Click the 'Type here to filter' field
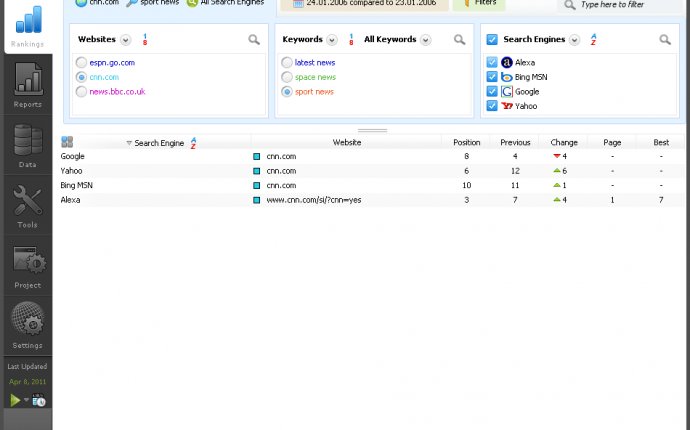Viewport: 690px width, 430px height. click(626, 5)
